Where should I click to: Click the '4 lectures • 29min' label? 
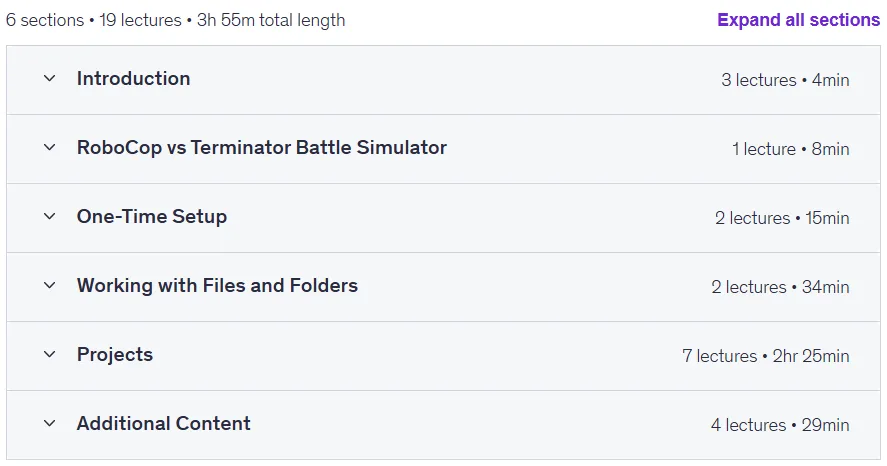(780, 425)
